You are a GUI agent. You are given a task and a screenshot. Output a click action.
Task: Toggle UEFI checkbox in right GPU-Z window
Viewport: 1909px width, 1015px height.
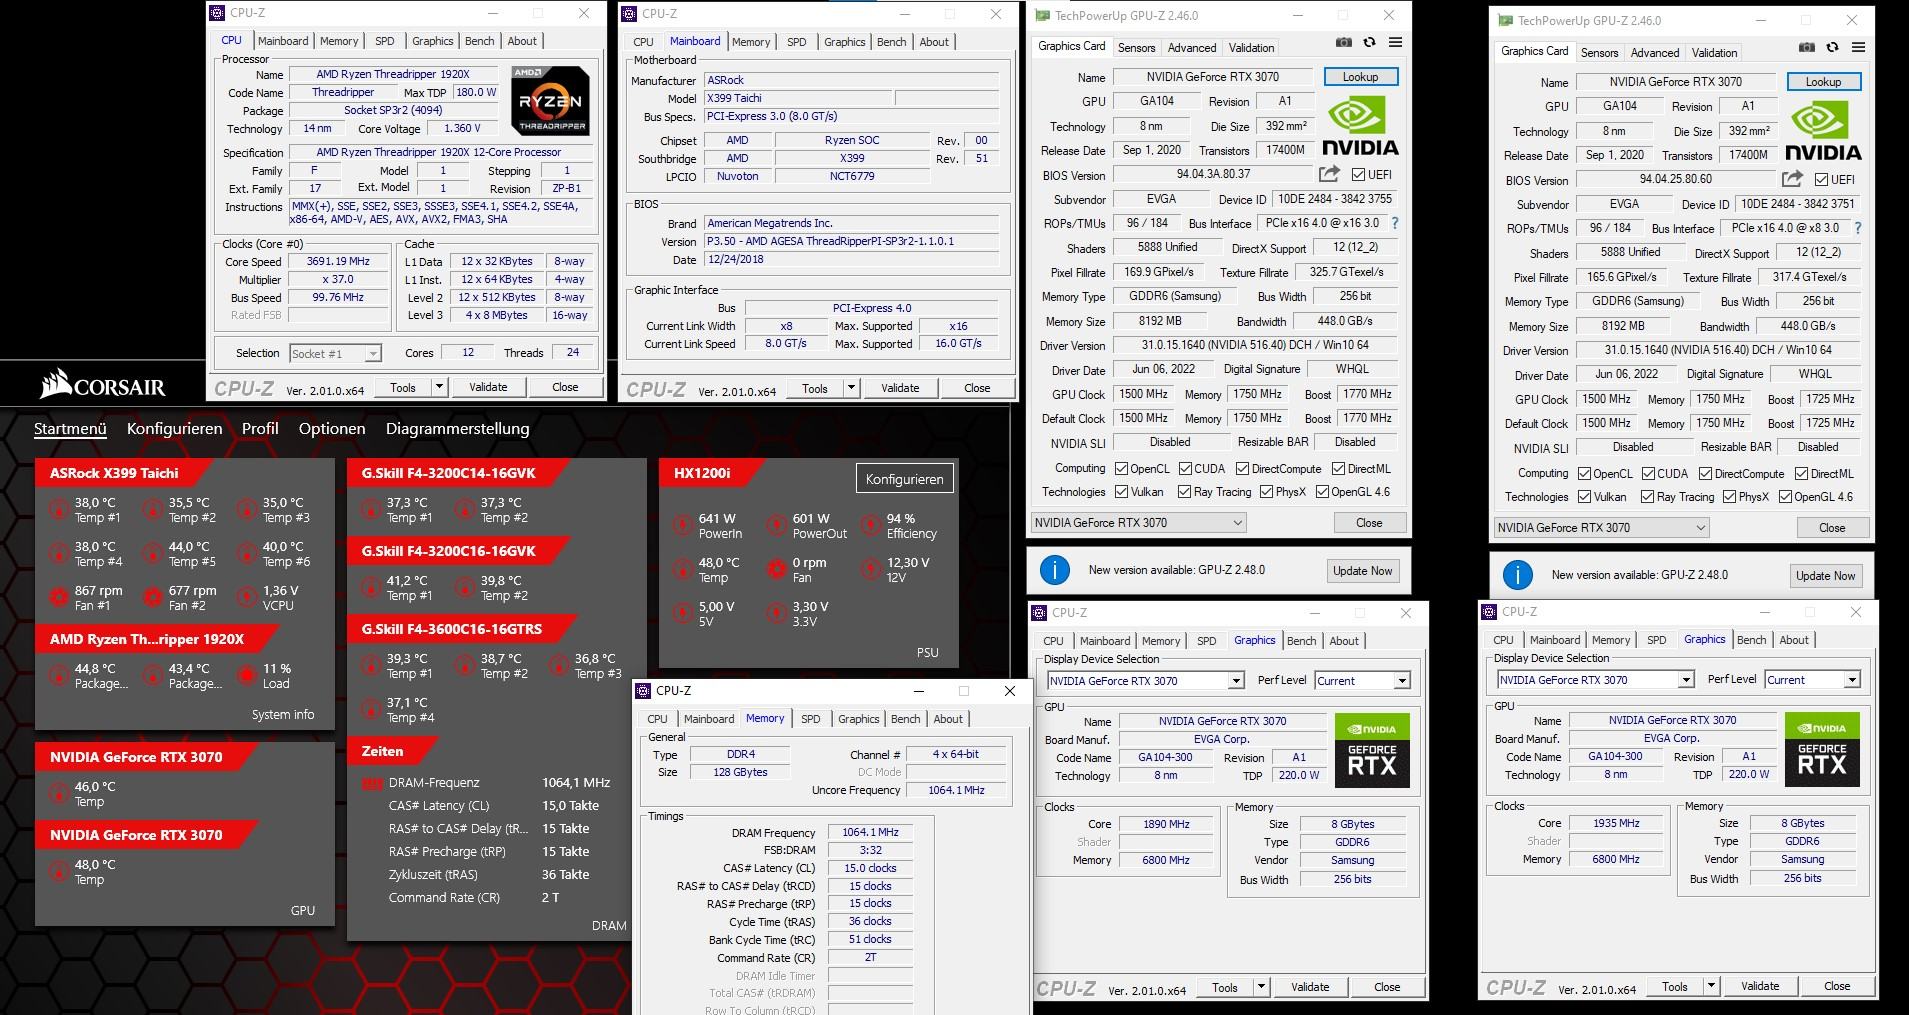click(1821, 179)
